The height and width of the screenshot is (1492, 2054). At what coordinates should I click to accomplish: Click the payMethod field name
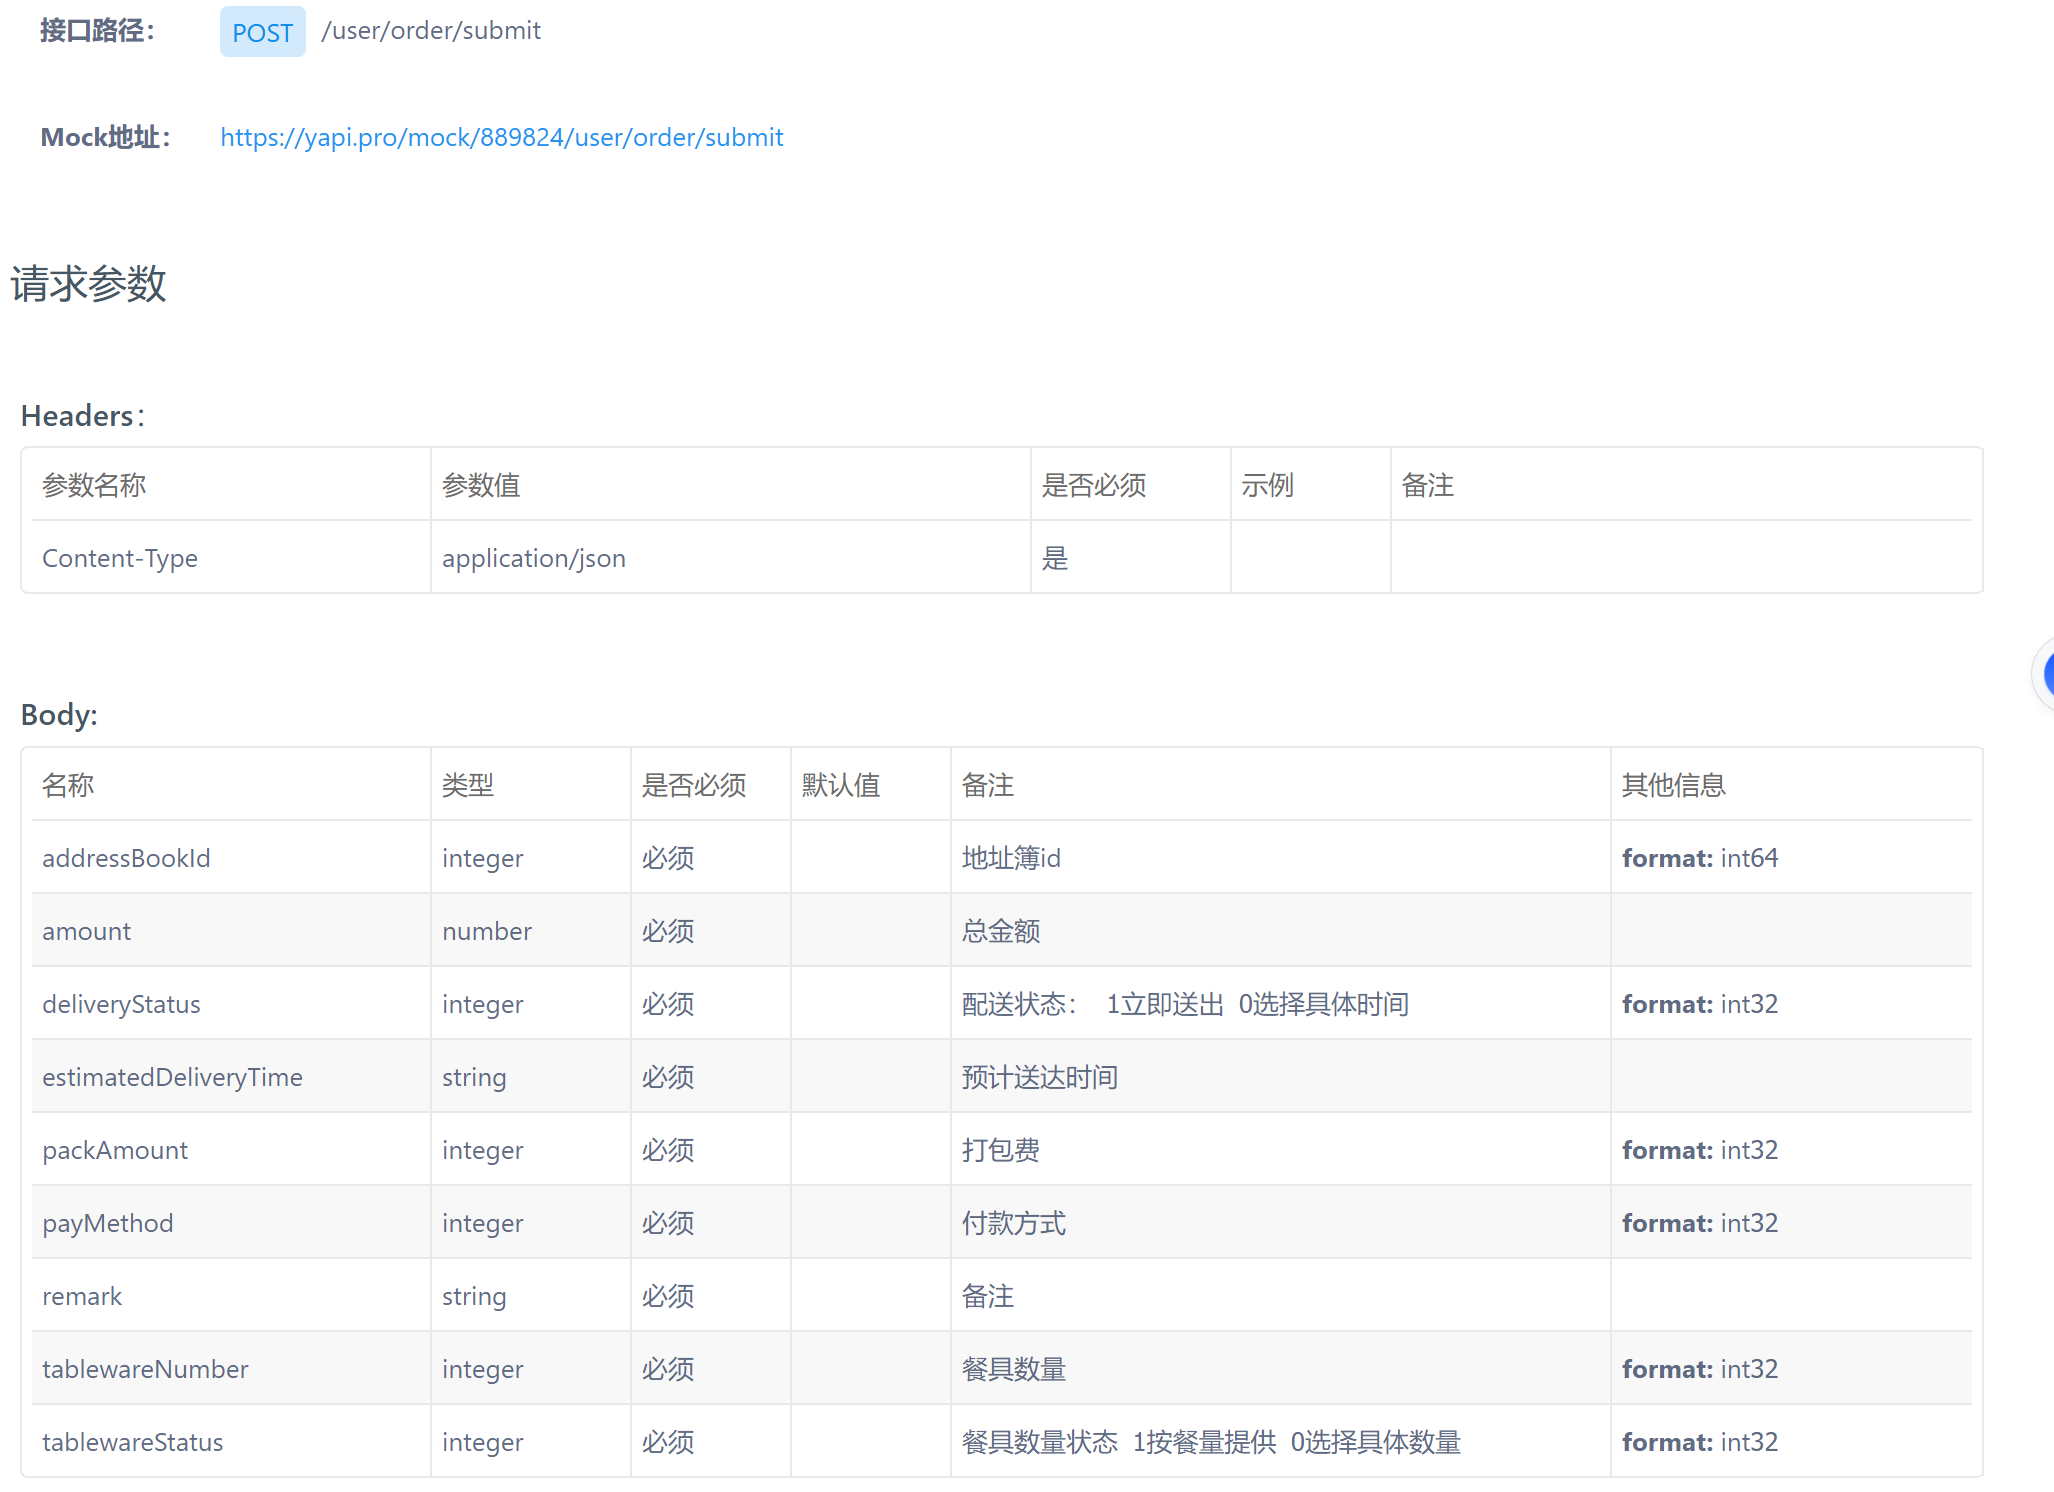tap(108, 1223)
